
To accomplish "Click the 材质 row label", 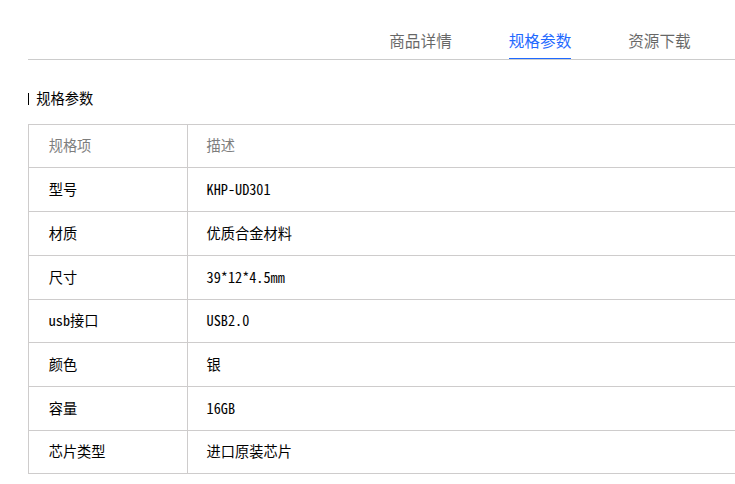I will 63,233.
